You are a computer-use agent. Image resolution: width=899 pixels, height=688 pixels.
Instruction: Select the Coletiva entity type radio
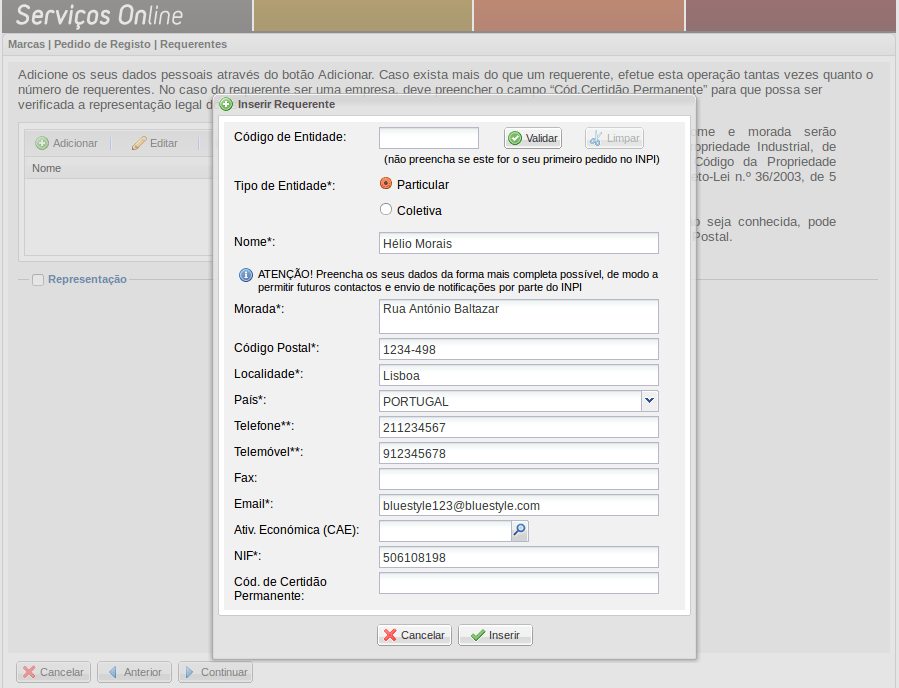click(386, 210)
